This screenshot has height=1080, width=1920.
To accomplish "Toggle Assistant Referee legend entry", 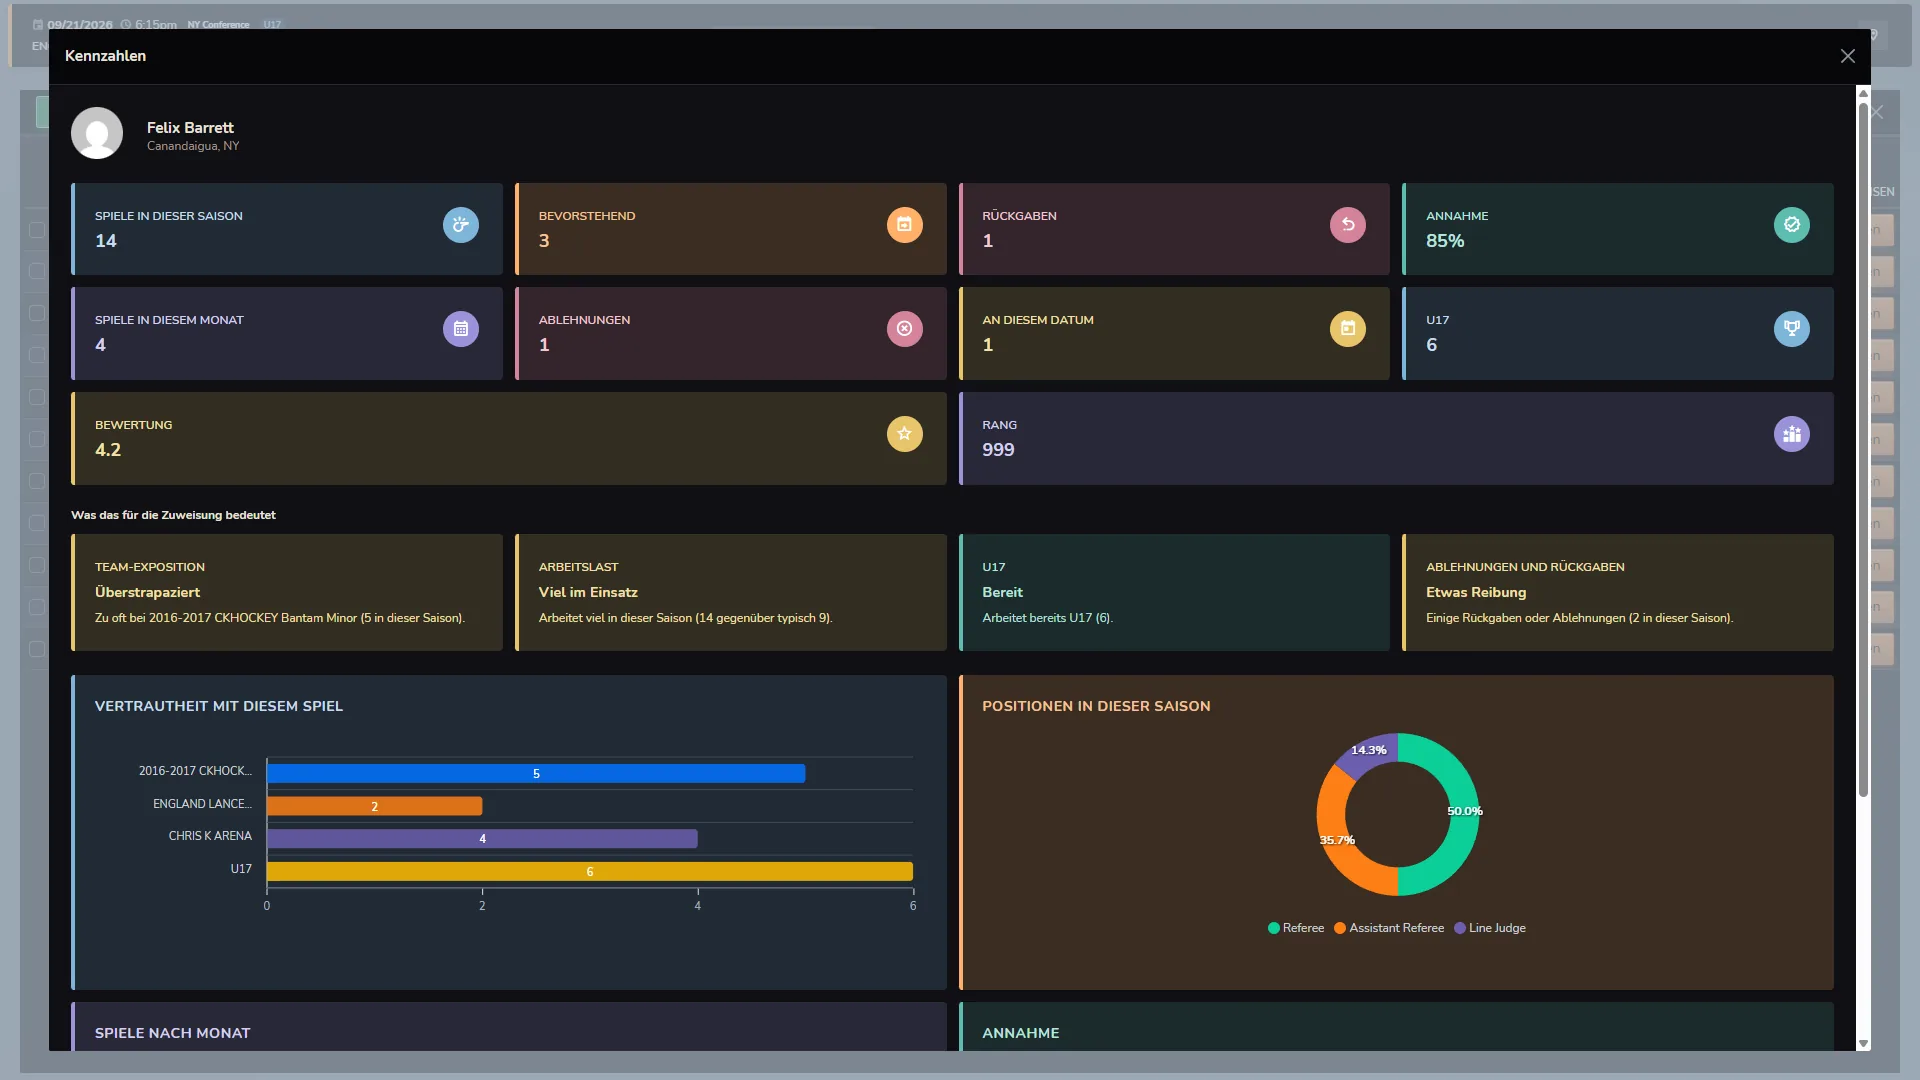I will (x=1389, y=928).
